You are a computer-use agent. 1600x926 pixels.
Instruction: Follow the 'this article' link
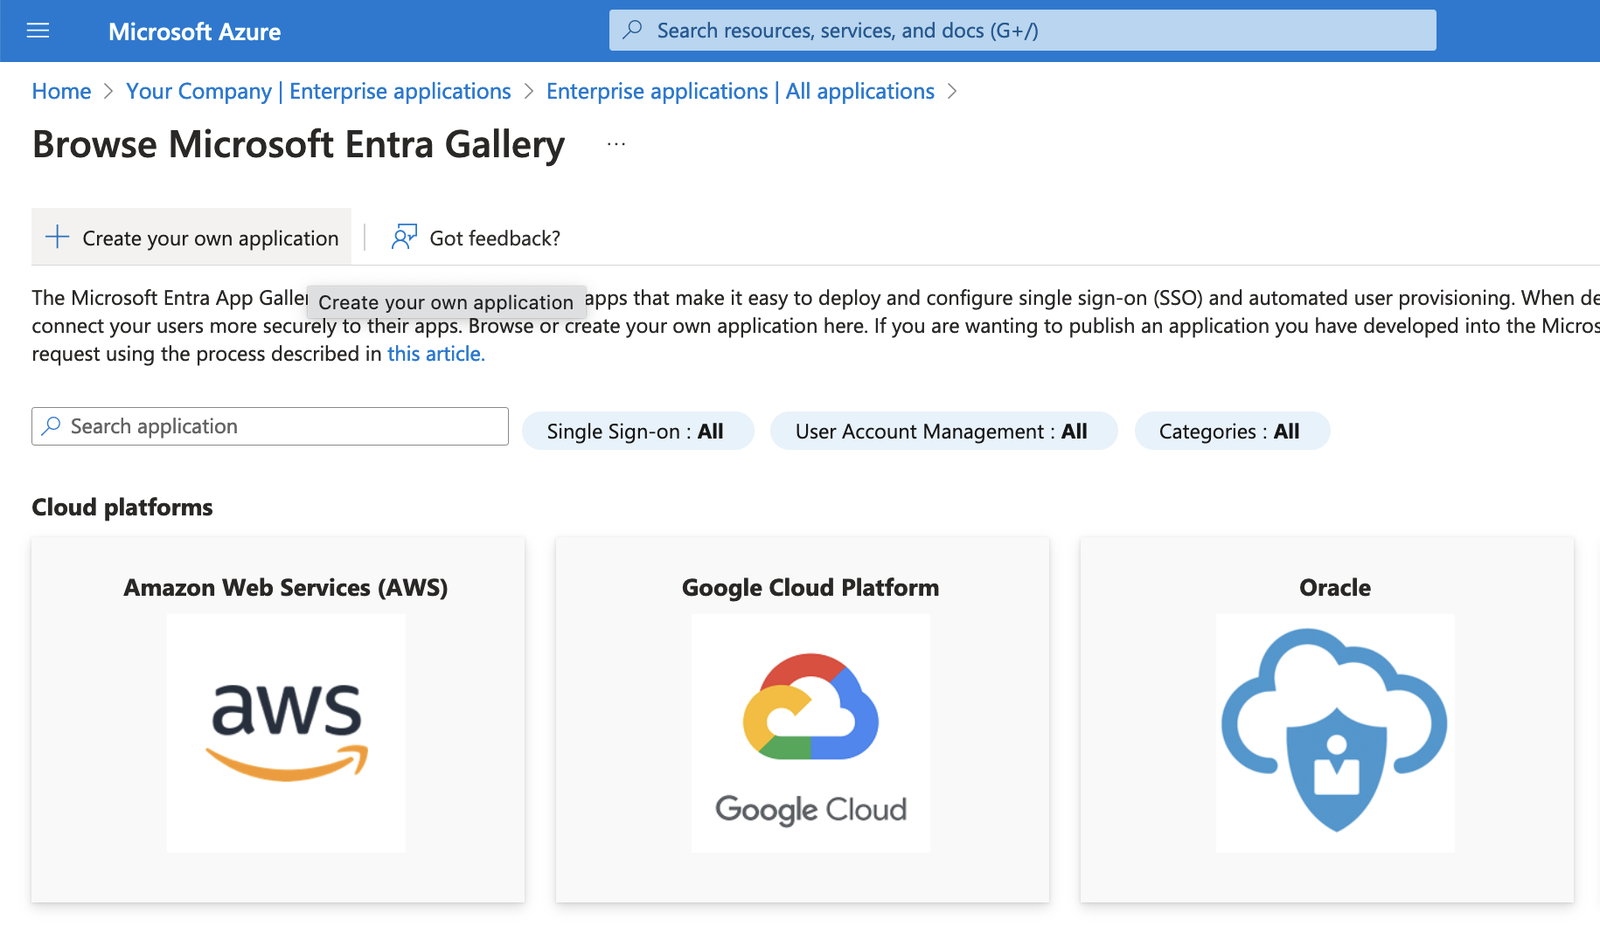pyautogui.click(x=436, y=354)
